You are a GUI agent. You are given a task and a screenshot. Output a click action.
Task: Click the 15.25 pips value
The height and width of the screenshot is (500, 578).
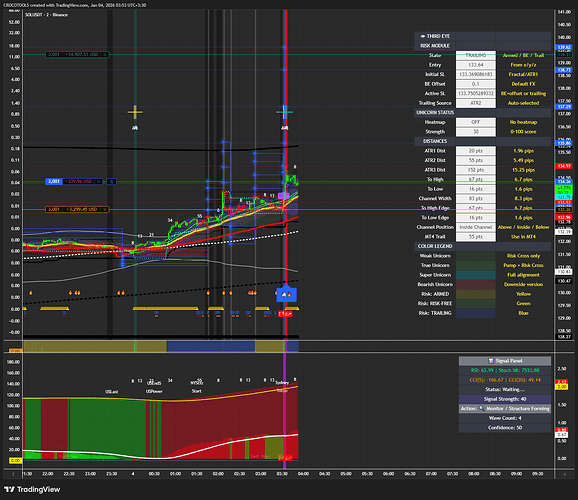coord(523,170)
